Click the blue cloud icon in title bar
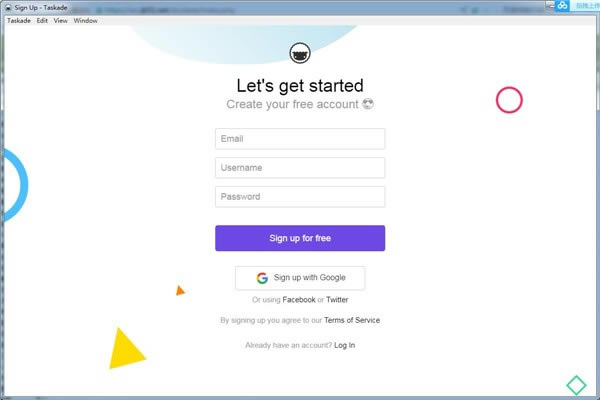This screenshot has width=600, height=400. (562, 5)
